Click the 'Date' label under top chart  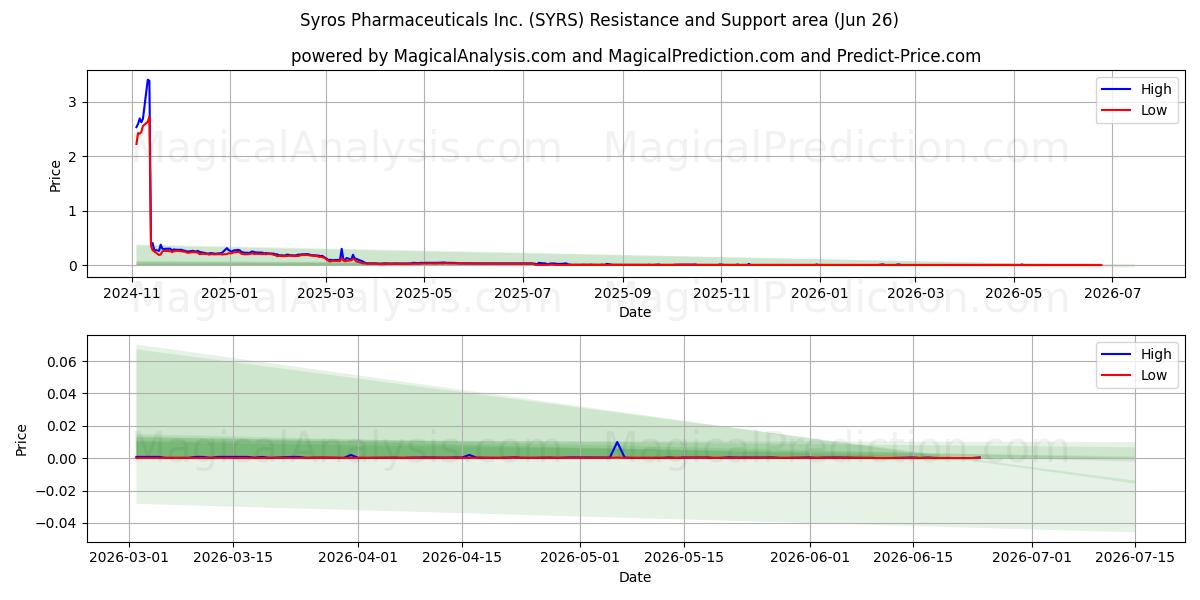635,312
